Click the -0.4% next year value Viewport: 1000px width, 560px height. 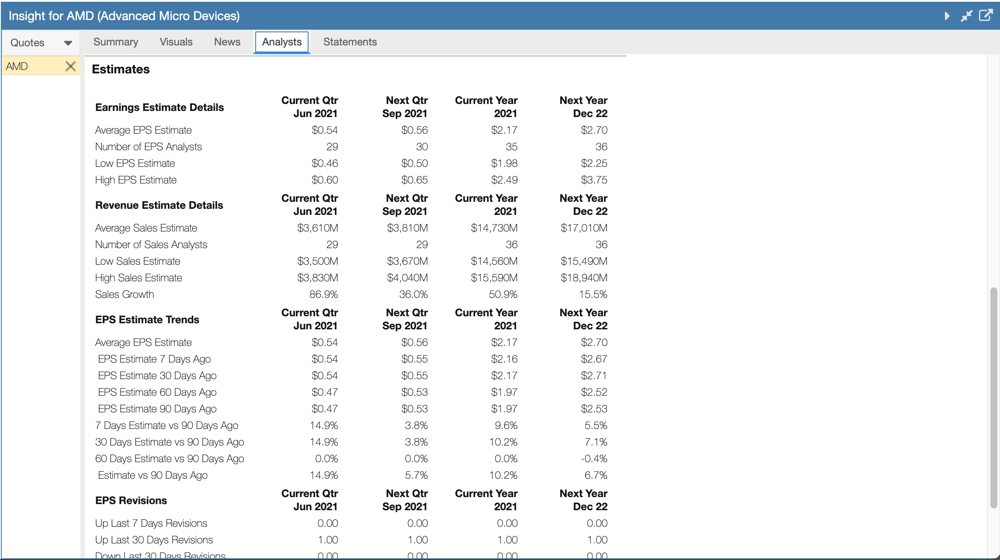click(595, 459)
